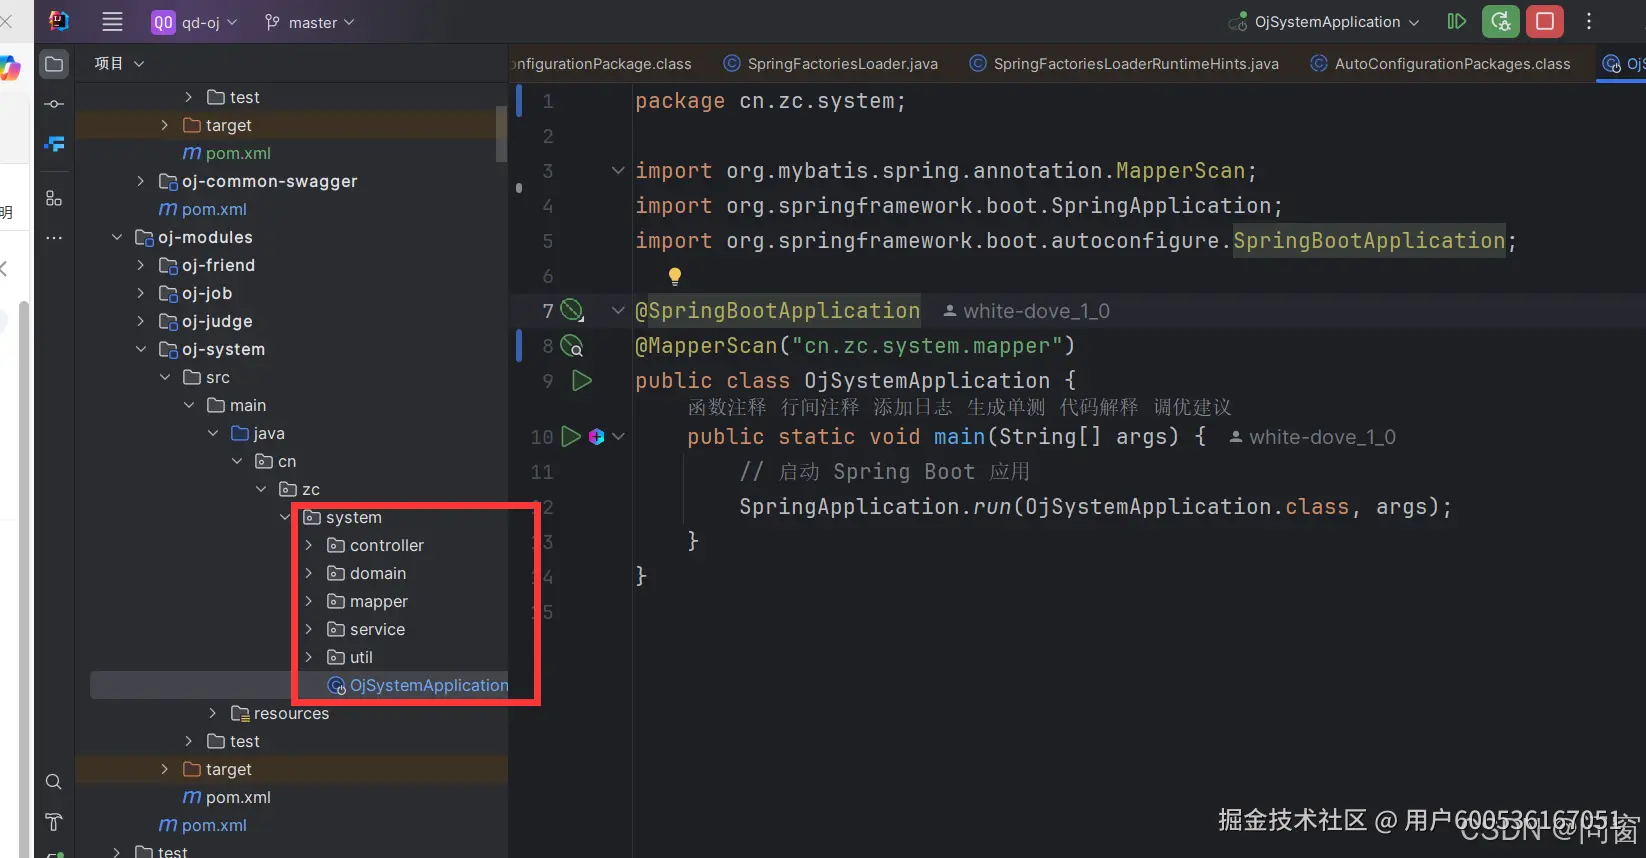
Task: Expand the mapper package
Action: 309,601
